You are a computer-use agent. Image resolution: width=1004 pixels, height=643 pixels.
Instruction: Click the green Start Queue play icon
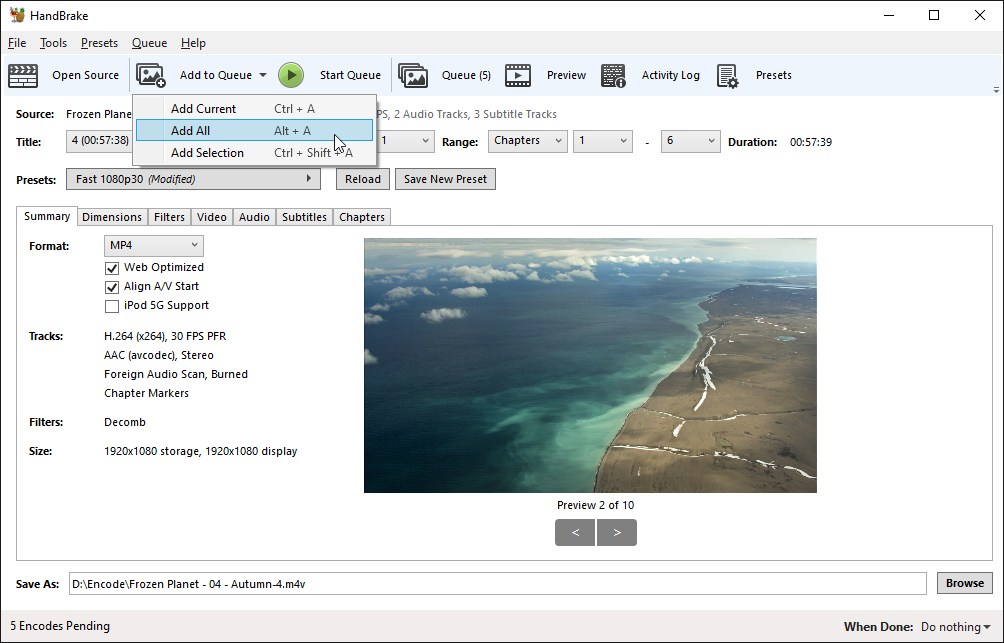(291, 76)
